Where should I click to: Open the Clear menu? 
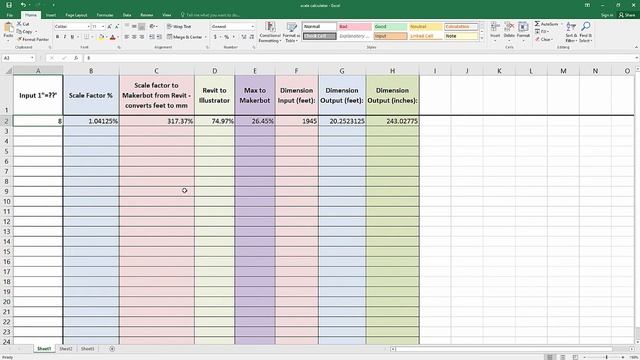pyautogui.click(x=544, y=39)
